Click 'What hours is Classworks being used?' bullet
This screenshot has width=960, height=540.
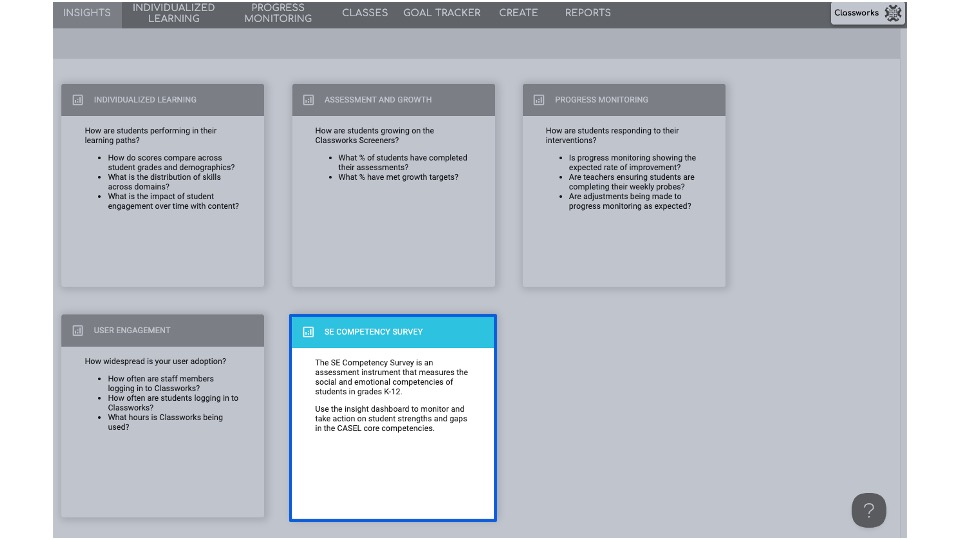pyautogui.click(x=165, y=422)
